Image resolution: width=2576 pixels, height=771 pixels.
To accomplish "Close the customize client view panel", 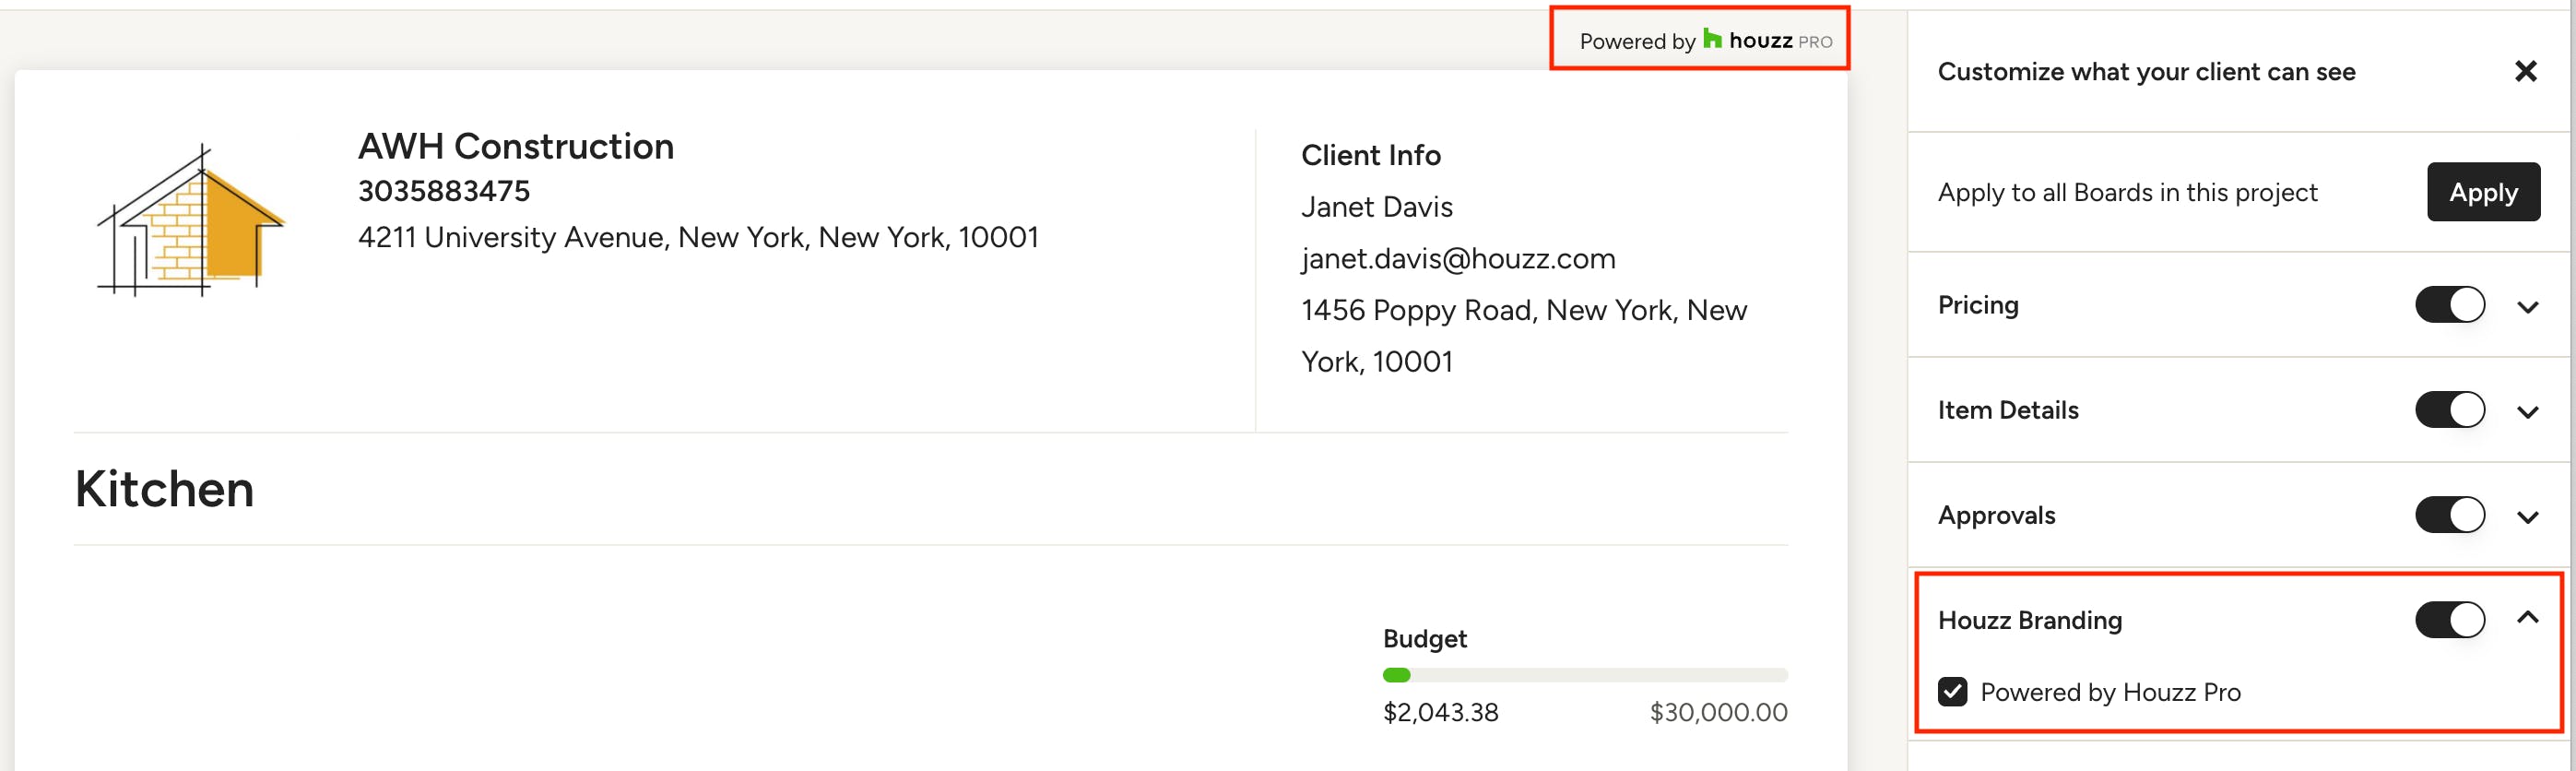I will click(x=2525, y=71).
